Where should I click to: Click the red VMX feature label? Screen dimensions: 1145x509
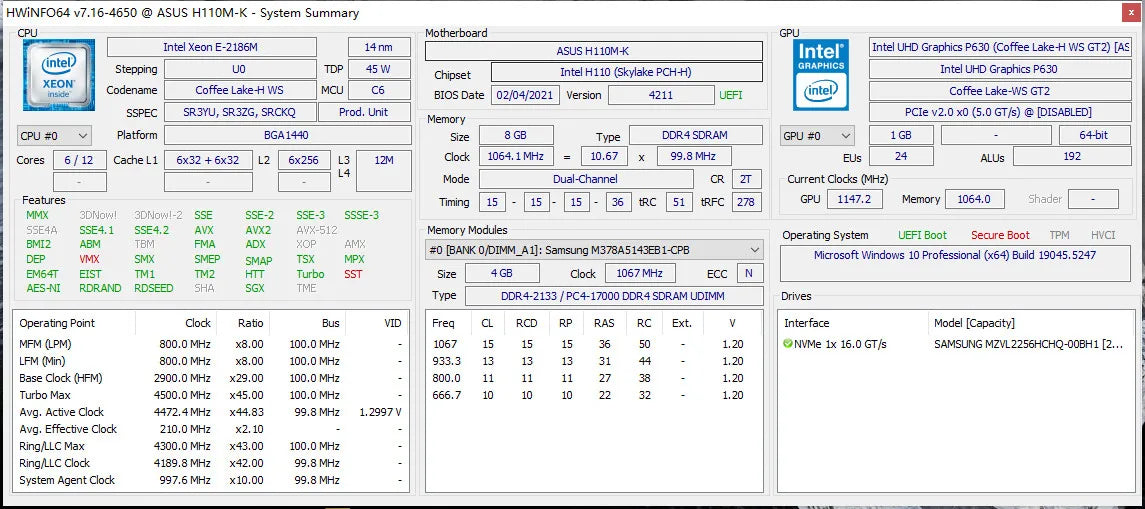pyautogui.click(x=89, y=259)
